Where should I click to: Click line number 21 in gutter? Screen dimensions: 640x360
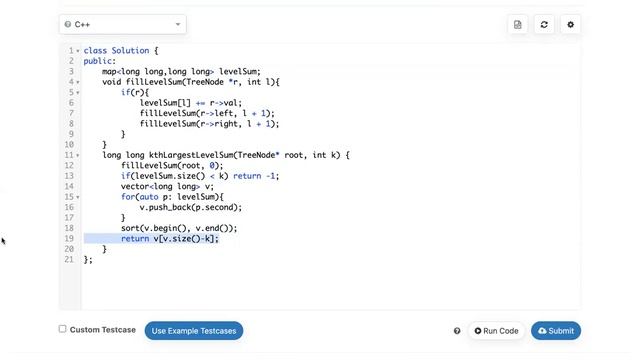tap(69, 259)
